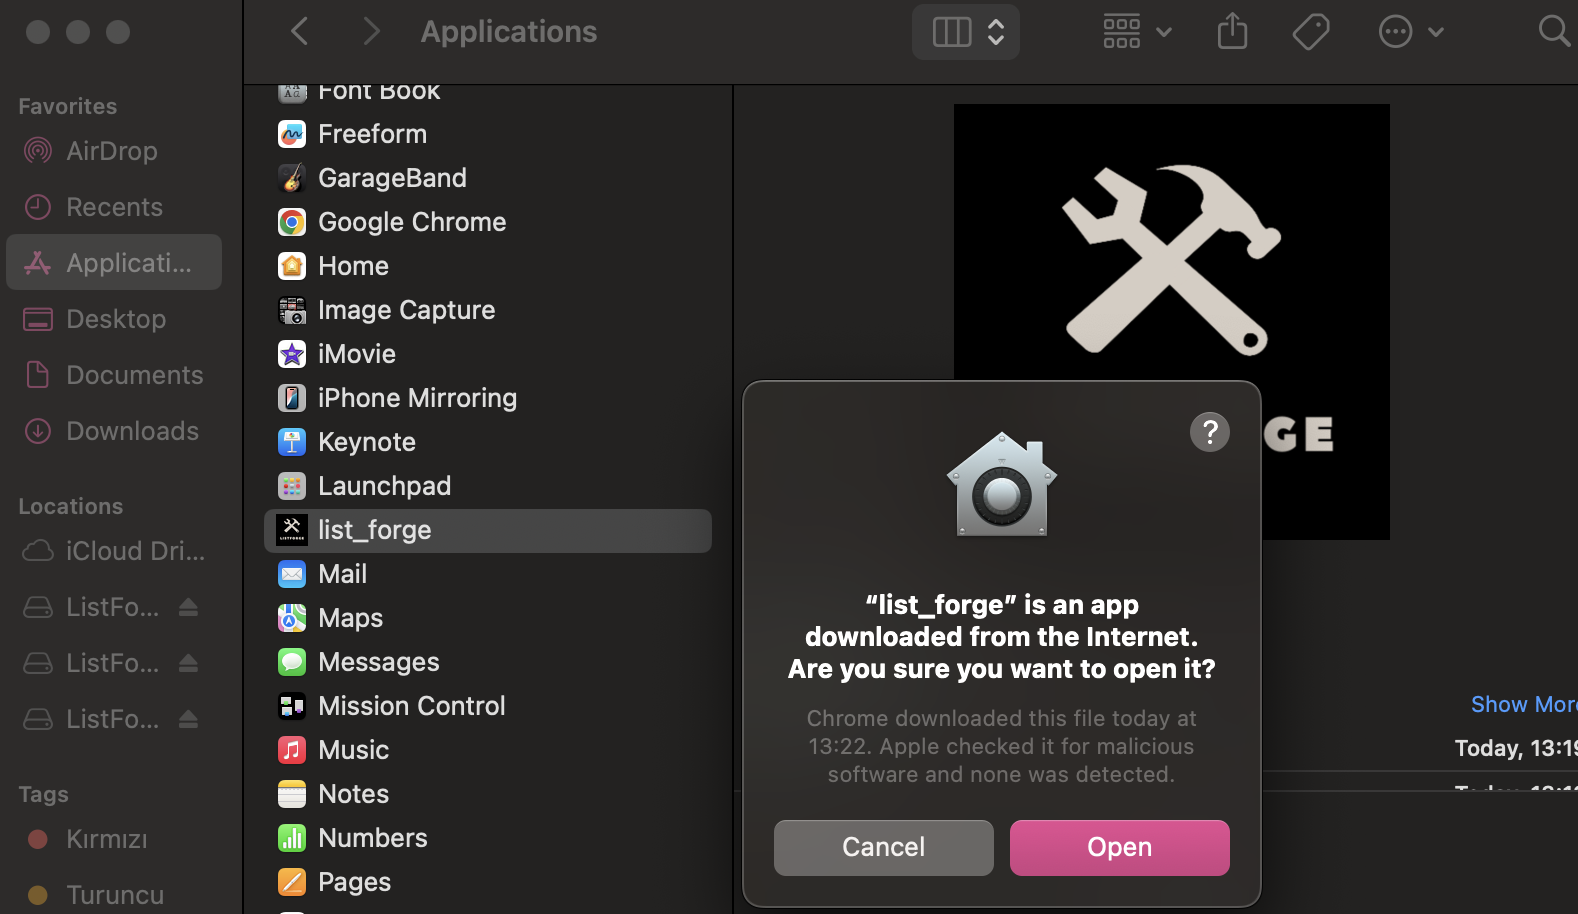
Task: Click the 'Google Chrome' name text
Action: tap(412, 222)
